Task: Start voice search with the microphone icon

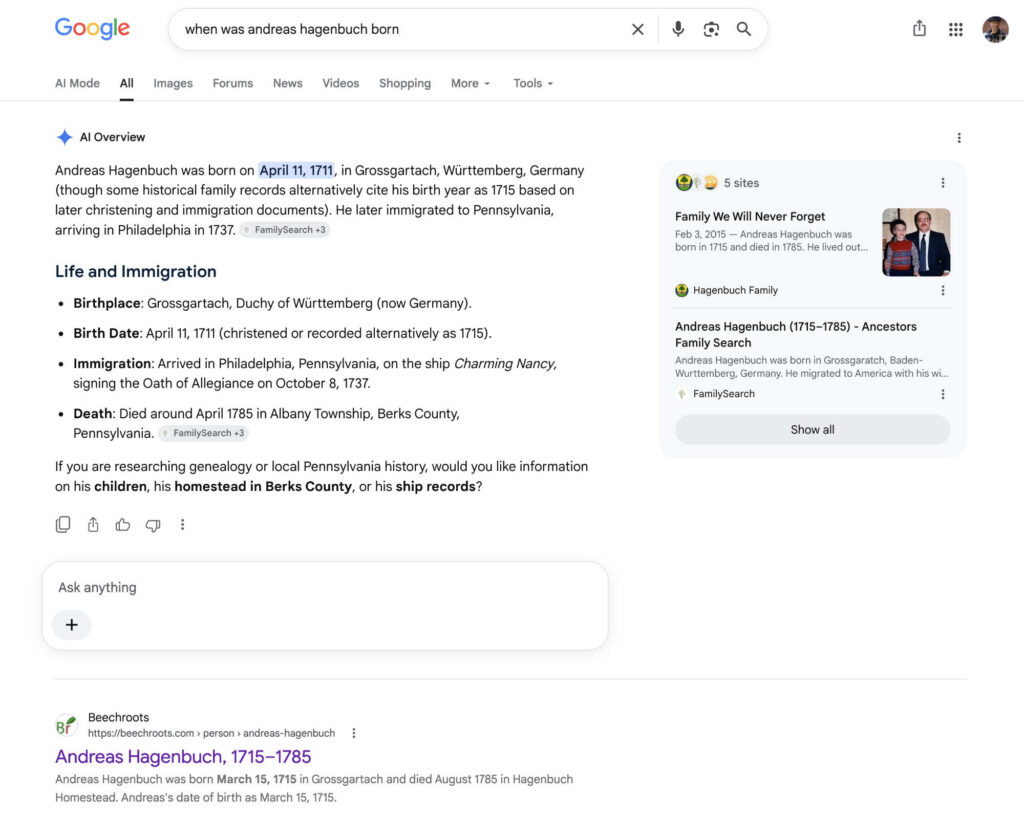Action: pos(678,29)
